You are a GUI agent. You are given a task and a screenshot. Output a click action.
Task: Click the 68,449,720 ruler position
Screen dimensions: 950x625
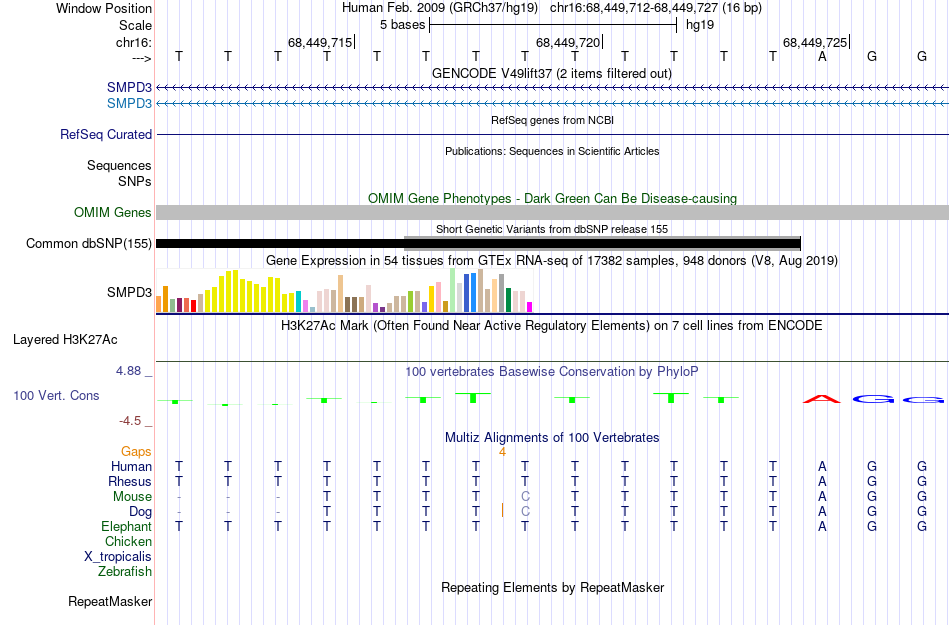[568, 42]
